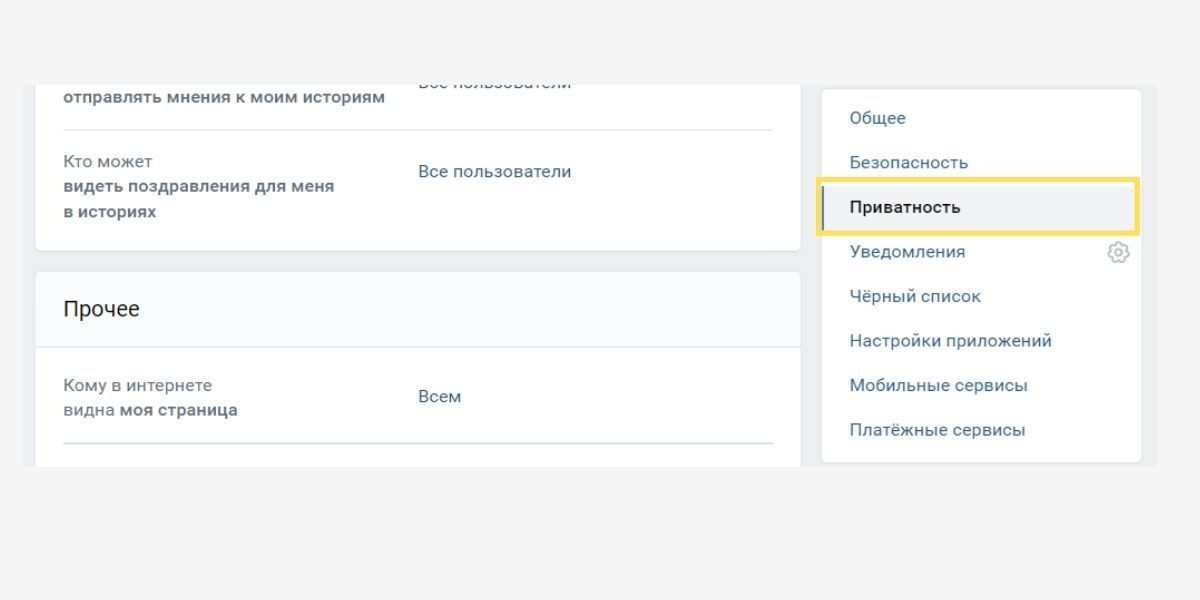
Task: Click the 'отправлять мнения к моим историям' label
Action: pyautogui.click(x=224, y=98)
